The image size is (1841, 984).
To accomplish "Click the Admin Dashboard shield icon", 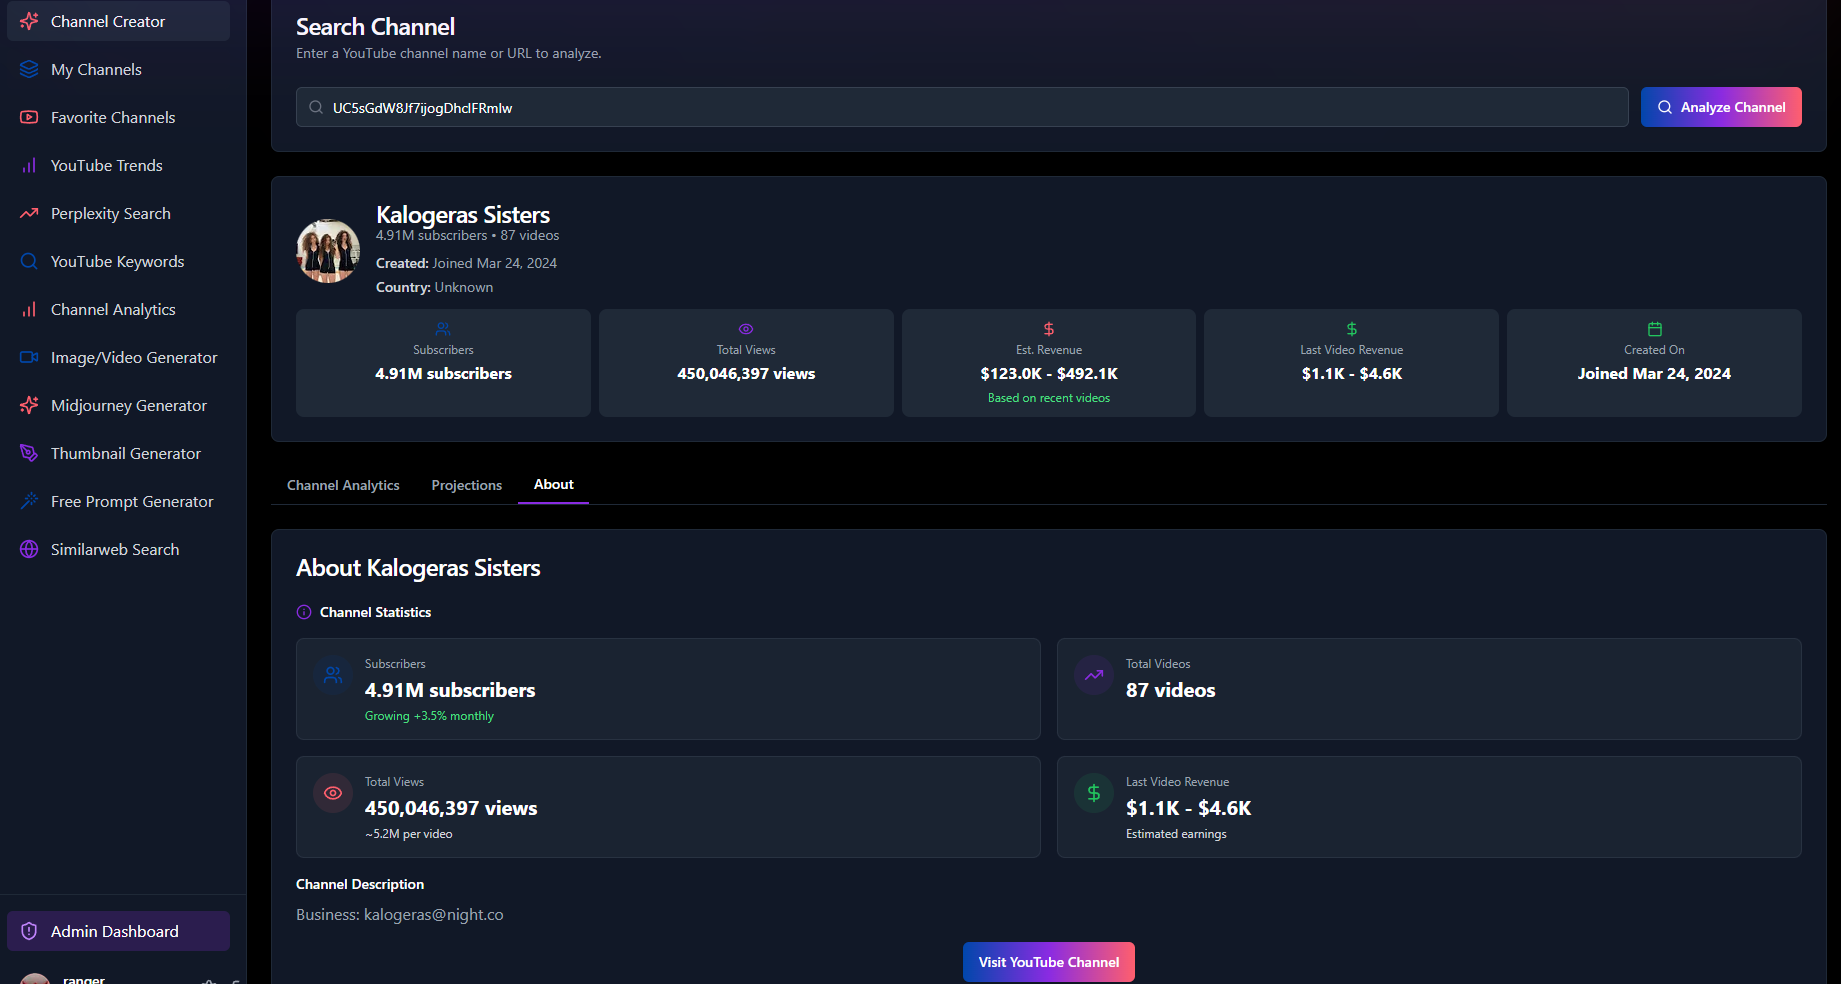I will coord(29,931).
